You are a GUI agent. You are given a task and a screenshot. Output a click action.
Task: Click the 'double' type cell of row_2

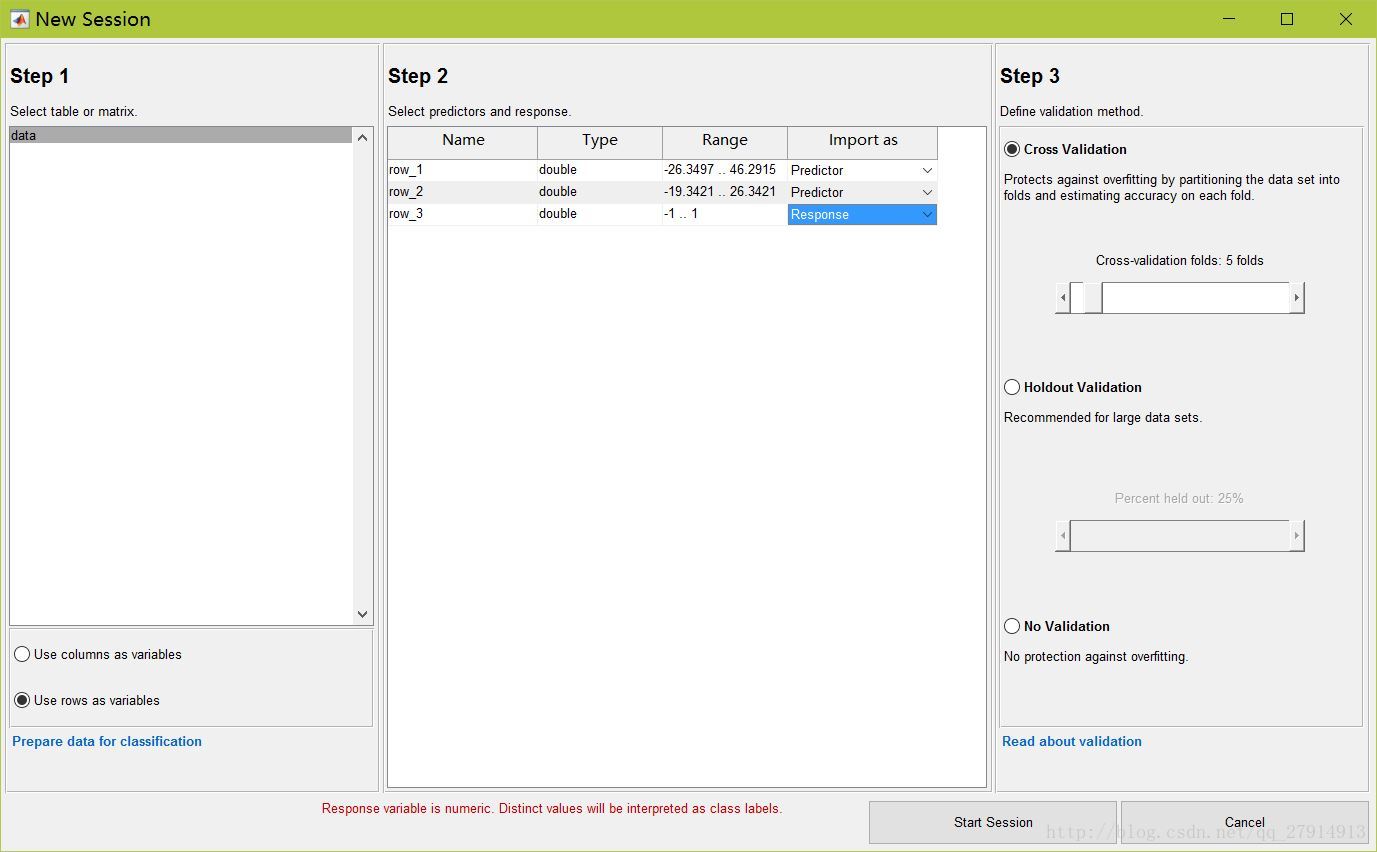[600, 192]
